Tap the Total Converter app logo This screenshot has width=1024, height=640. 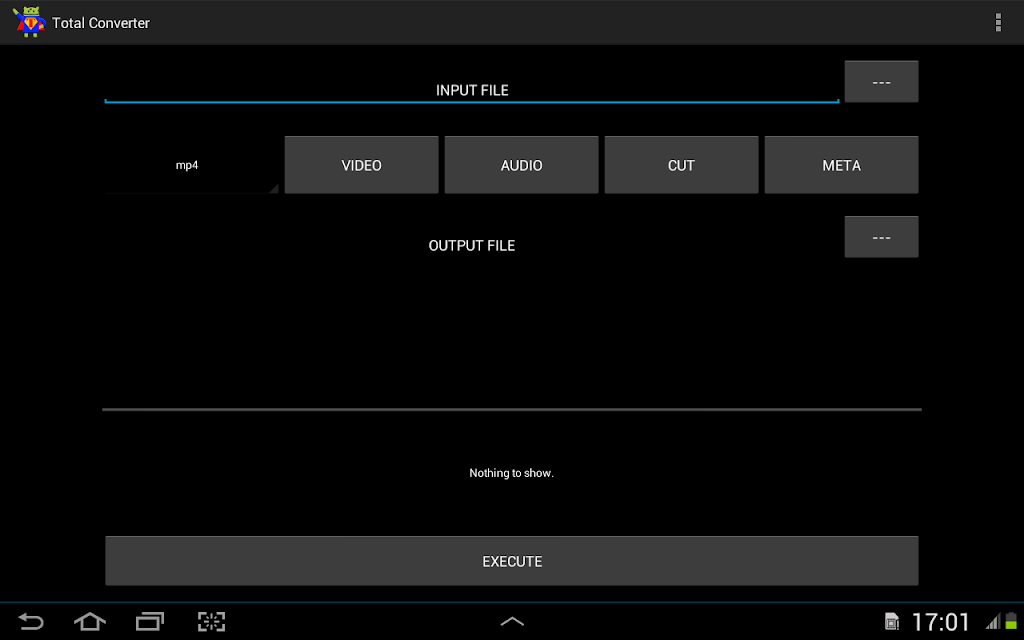coord(29,22)
